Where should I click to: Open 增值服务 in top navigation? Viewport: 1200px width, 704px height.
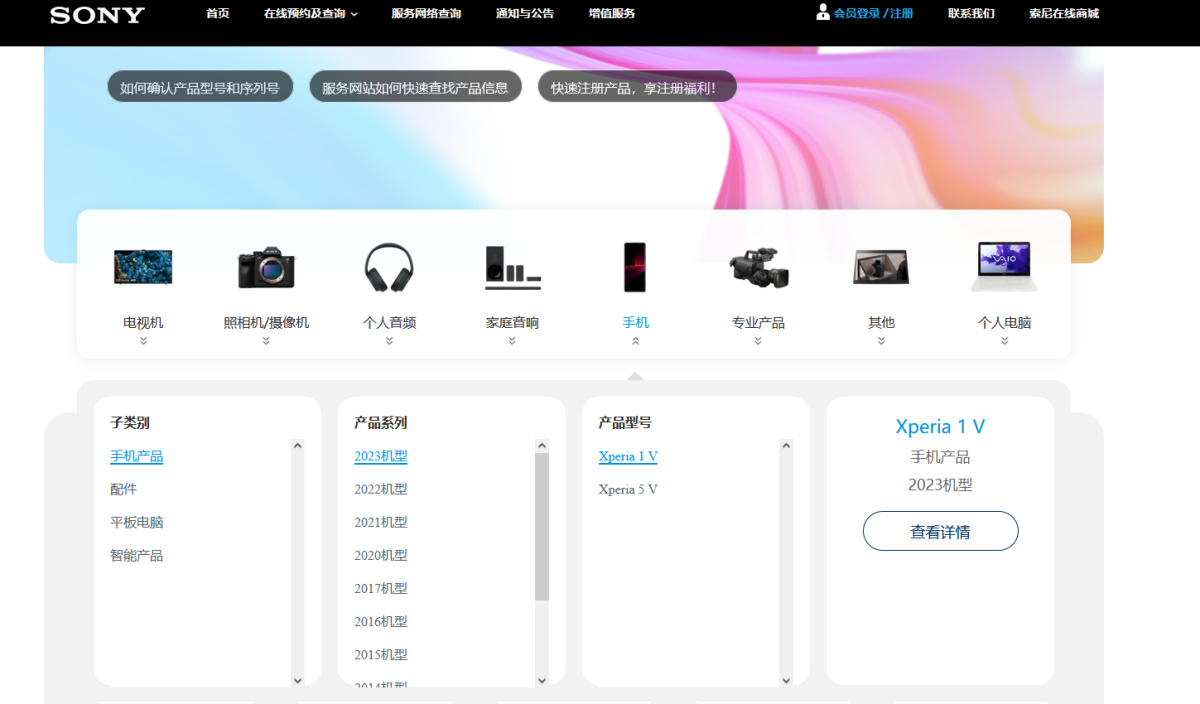pyautogui.click(x=612, y=14)
